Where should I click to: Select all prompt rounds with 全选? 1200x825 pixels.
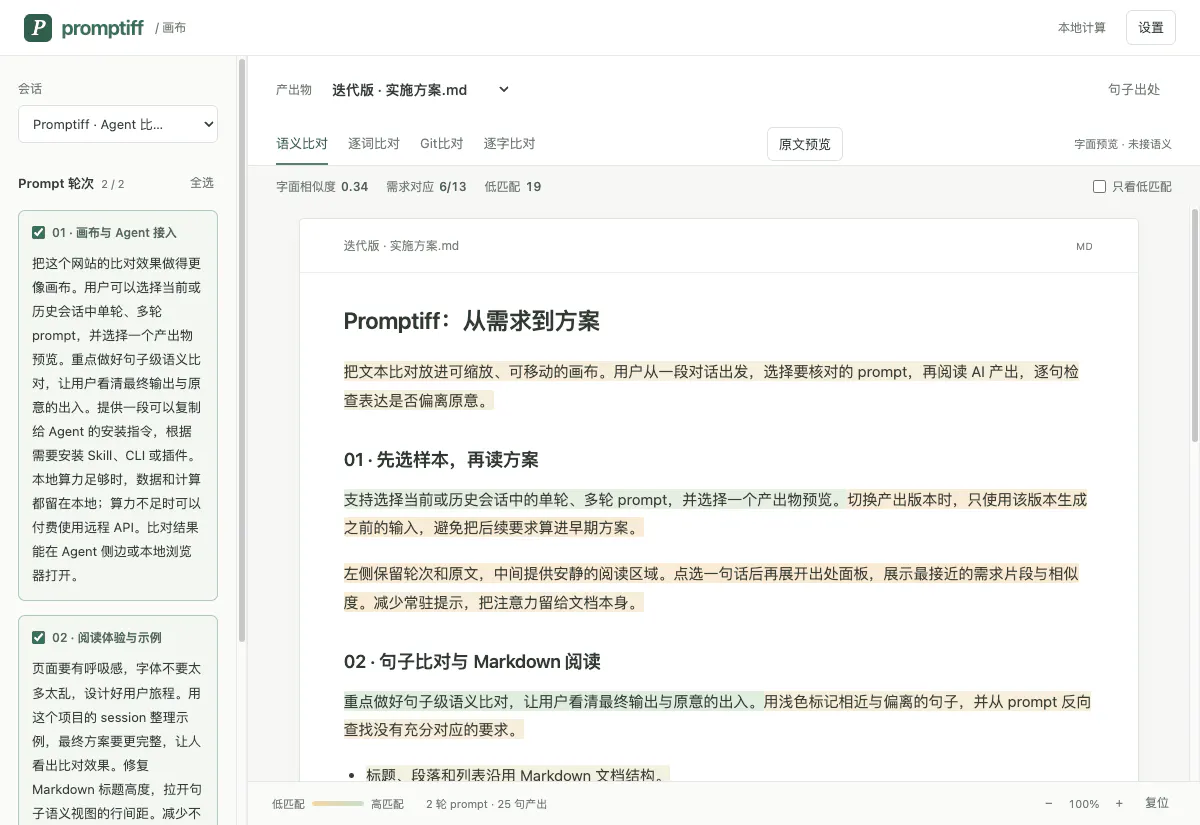(202, 183)
